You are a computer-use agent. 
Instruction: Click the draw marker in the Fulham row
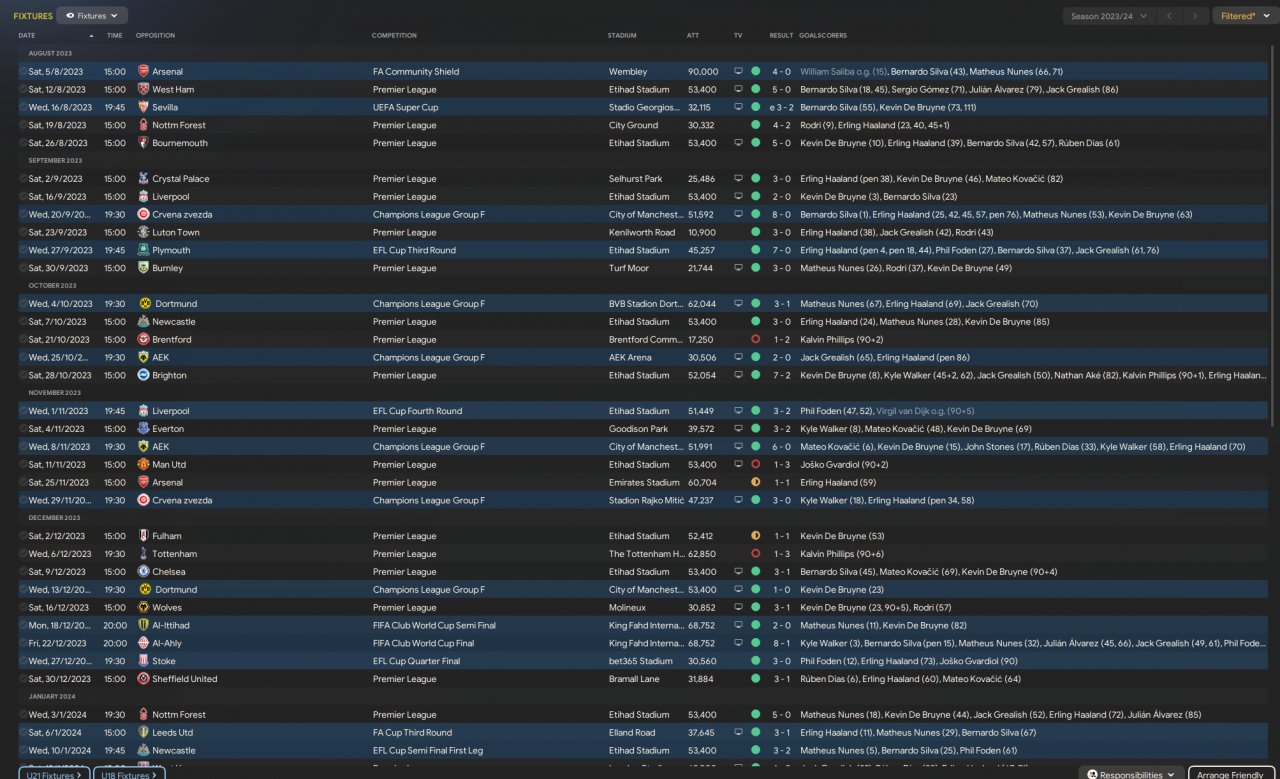tap(755, 536)
